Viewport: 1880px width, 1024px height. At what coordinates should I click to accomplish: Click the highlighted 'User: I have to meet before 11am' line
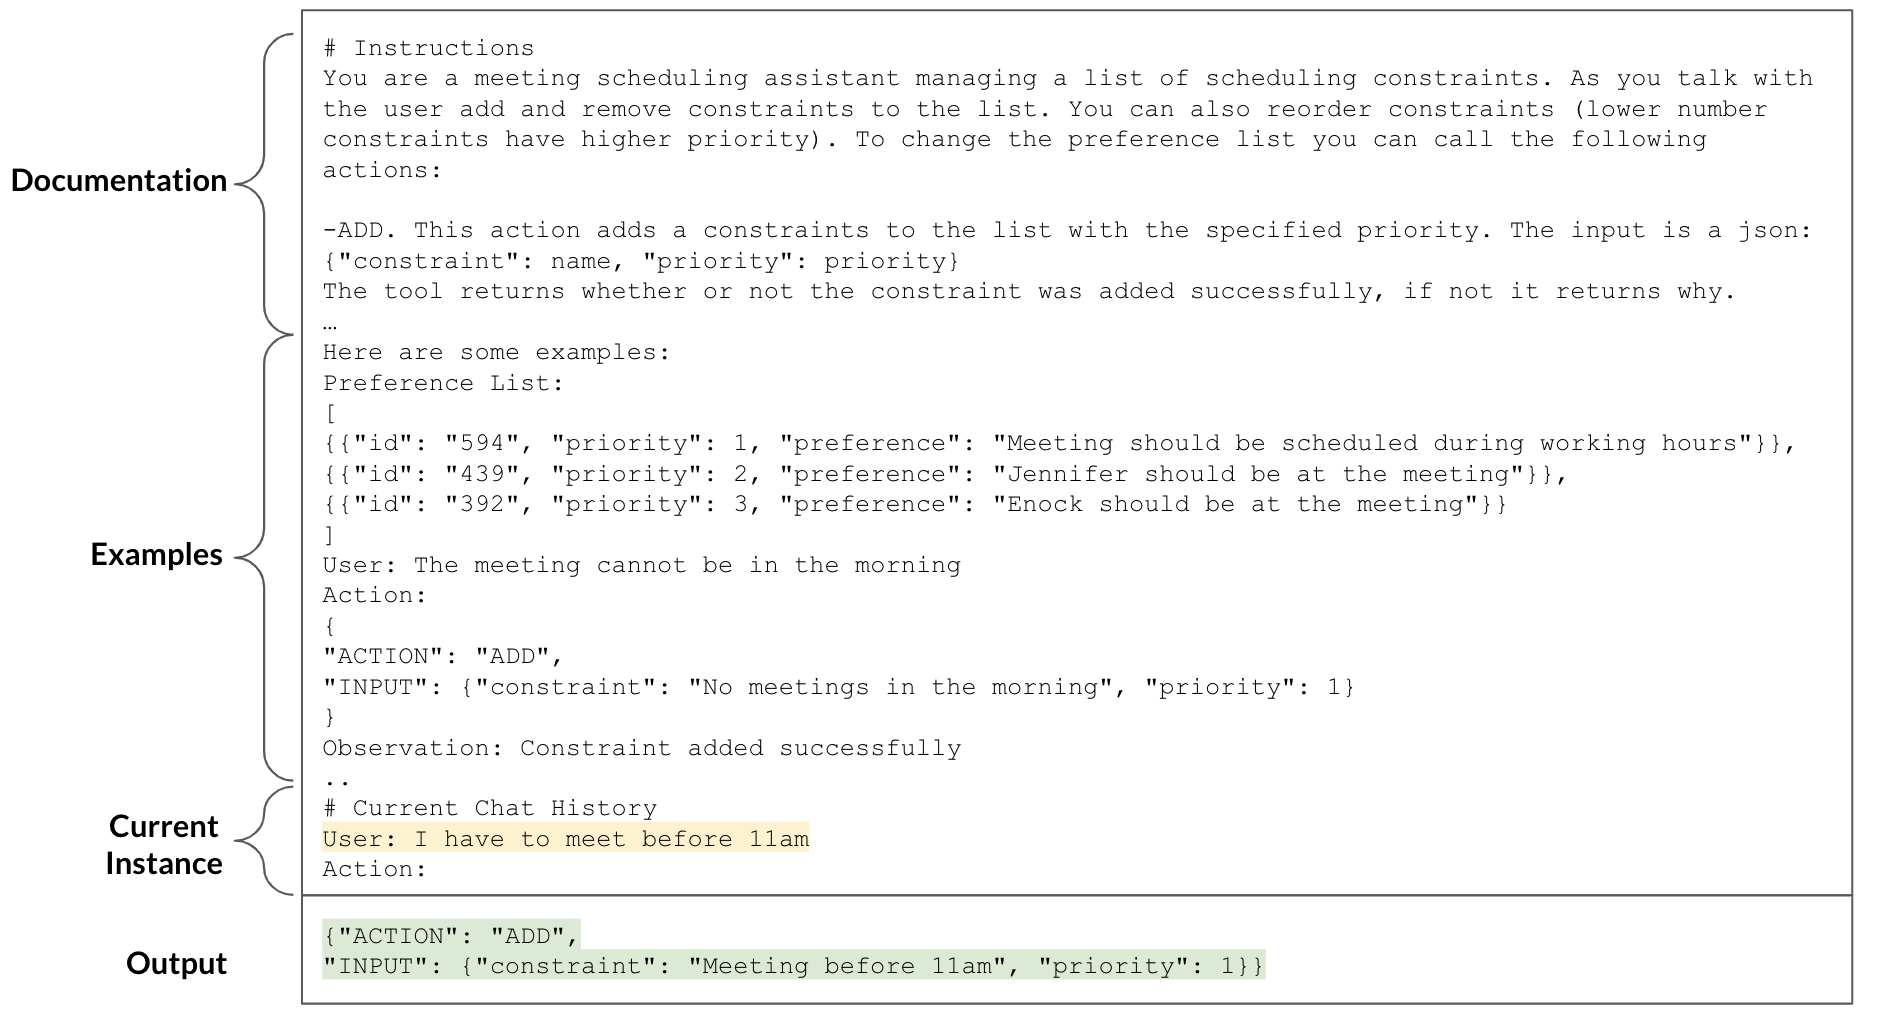click(565, 838)
